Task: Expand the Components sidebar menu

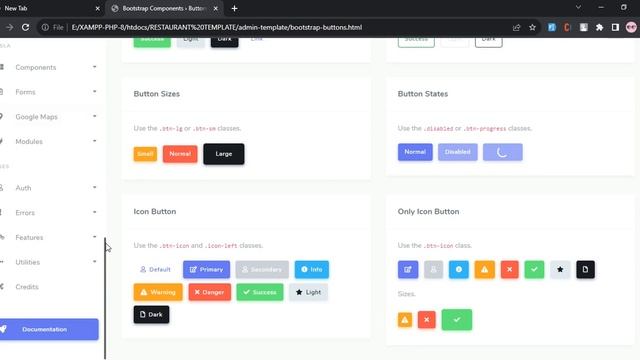Action: (x=49, y=67)
